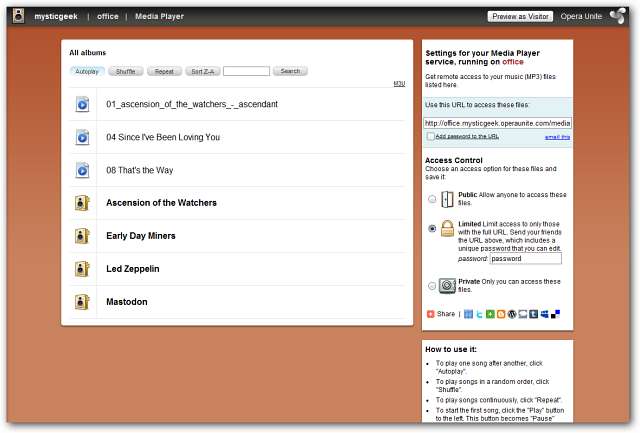Share via Tumblr icon
This screenshot has width=640, height=433.
click(x=533, y=314)
